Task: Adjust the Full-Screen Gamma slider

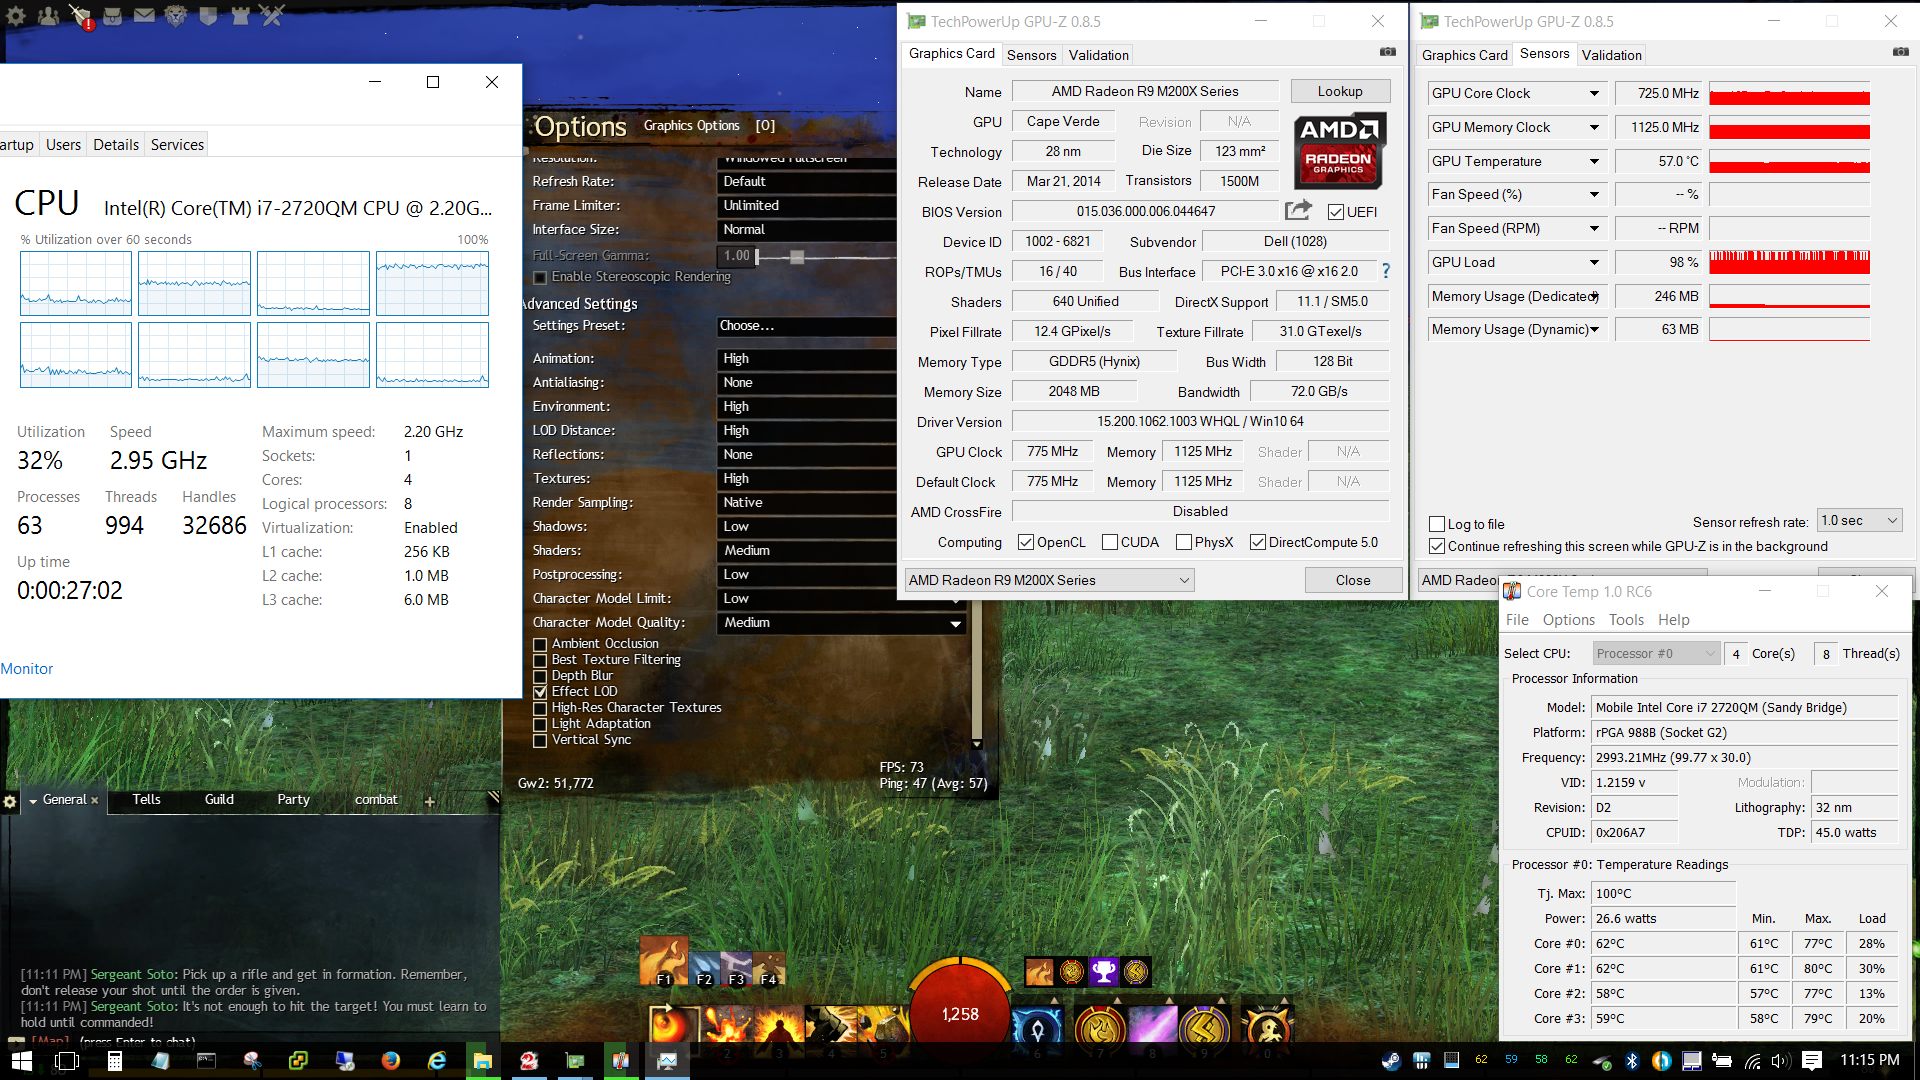Action: (797, 257)
